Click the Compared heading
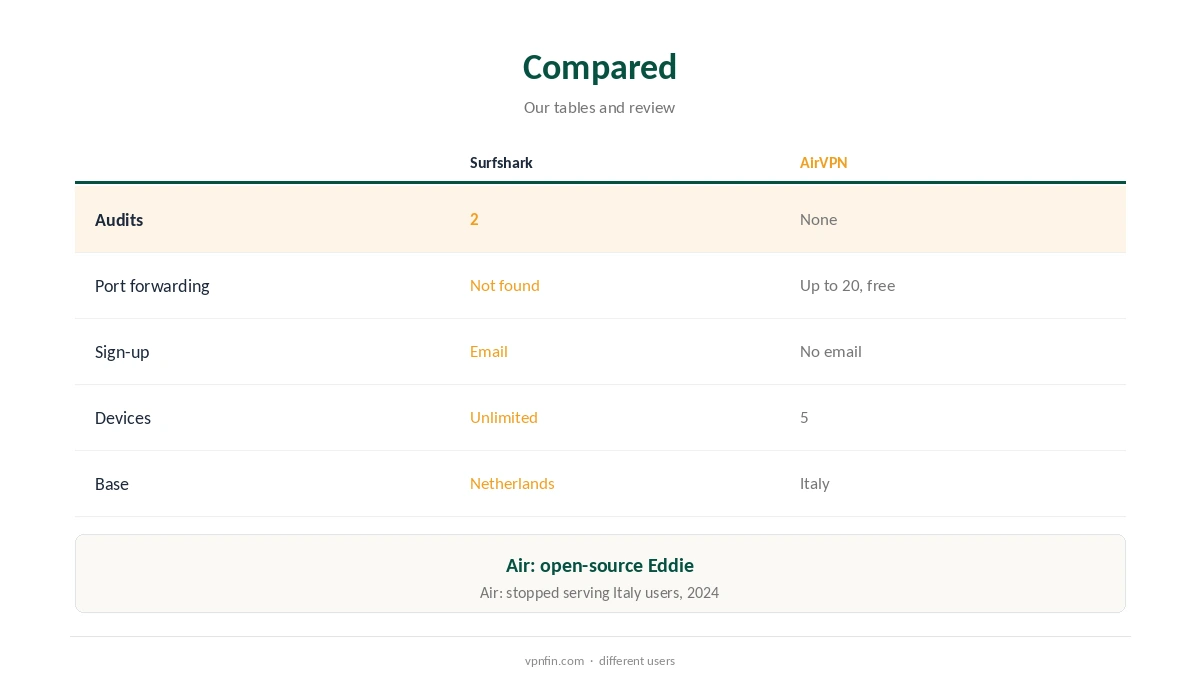 pos(600,67)
